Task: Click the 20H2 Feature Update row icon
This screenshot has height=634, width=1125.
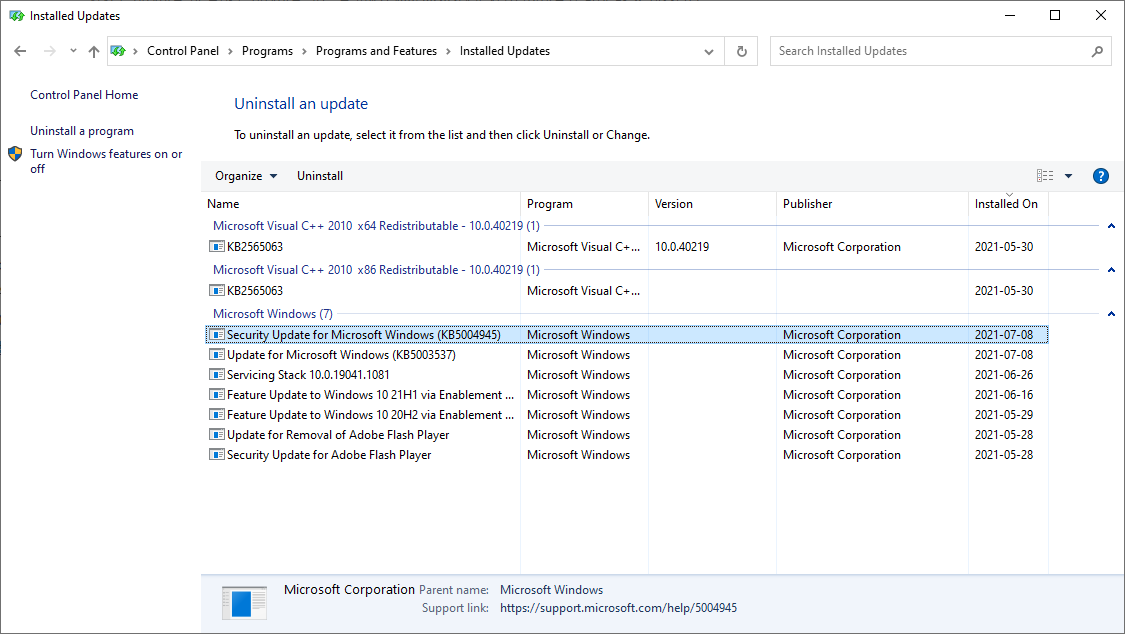Action: (217, 415)
